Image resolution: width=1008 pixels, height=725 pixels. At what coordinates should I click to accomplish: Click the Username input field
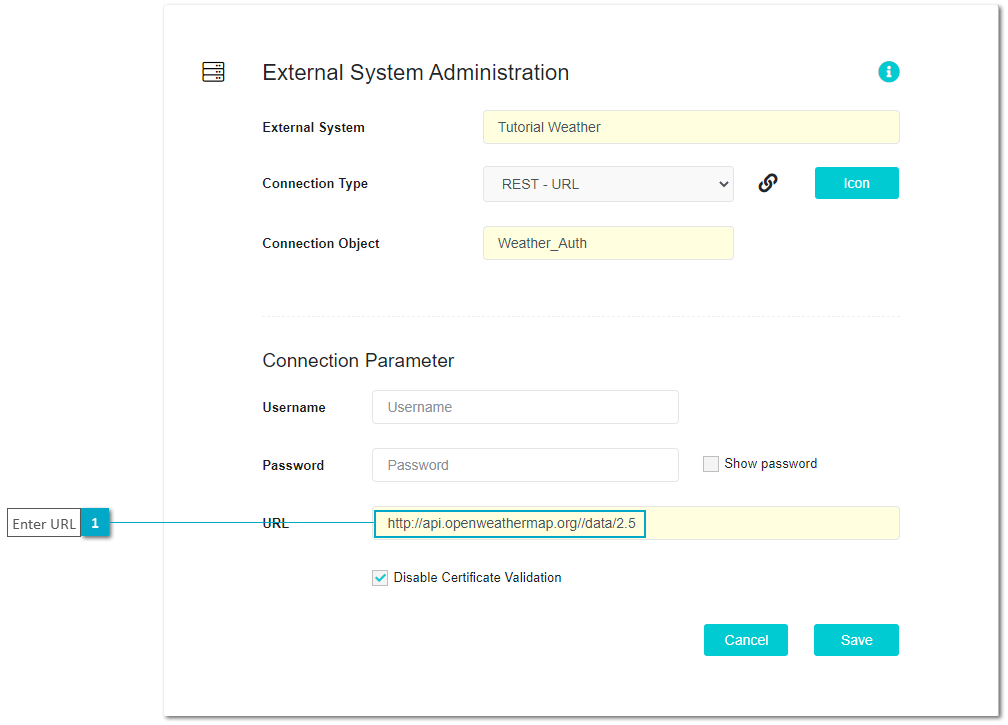click(x=525, y=407)
